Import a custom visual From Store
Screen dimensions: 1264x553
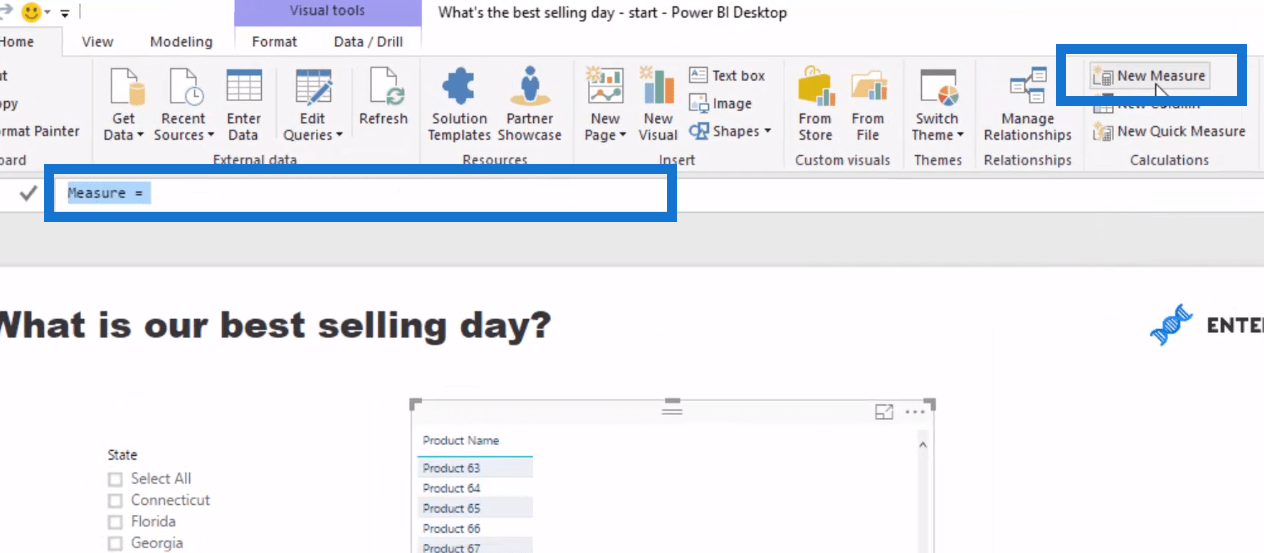pyautogui.click(x=815, y=105)
